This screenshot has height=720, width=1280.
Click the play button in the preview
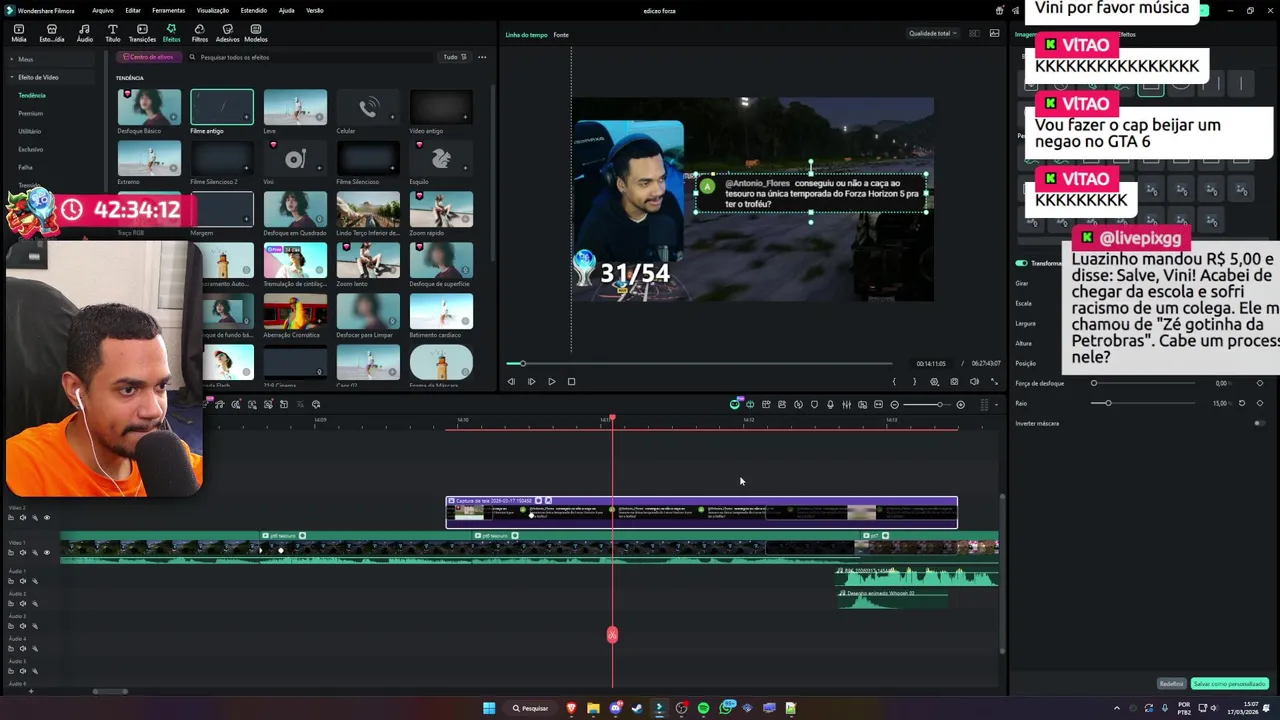pyautogui.click(x=551, y=381)
